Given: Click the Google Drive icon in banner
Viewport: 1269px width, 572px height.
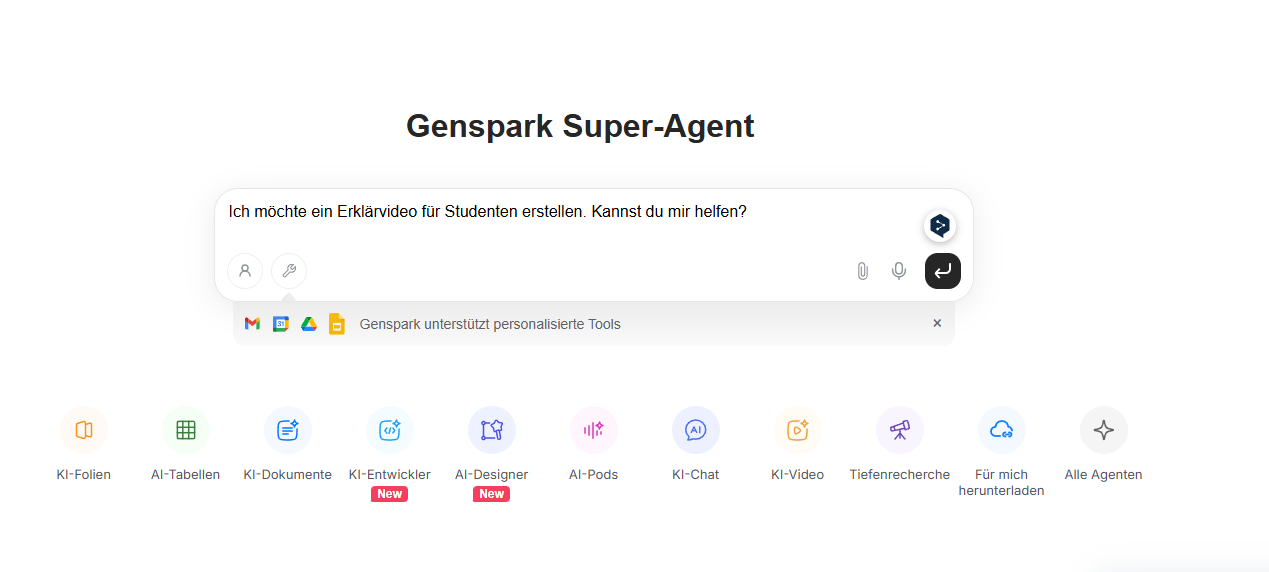Looking at the screenshot, I should 309,324.
